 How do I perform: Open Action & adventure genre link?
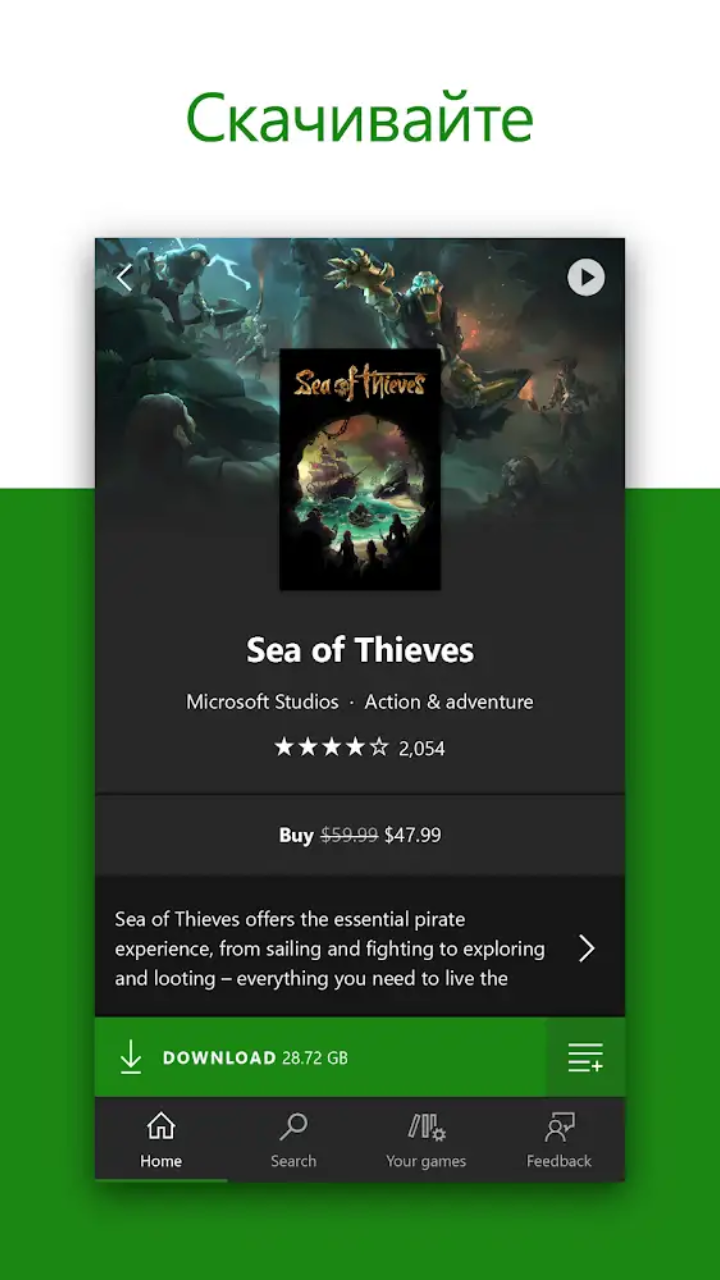tap(449, 702)
